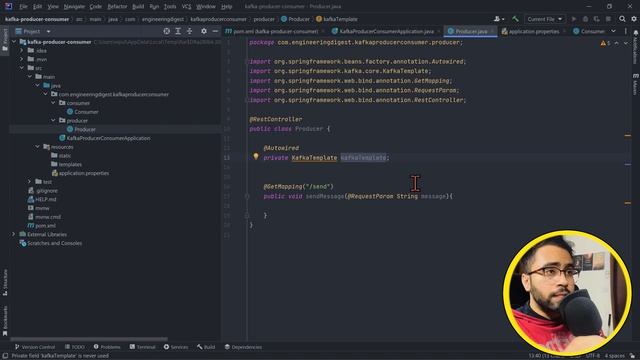The height and width of the screenshot is (360, 640).
Task: Open IDE settings gear in top toolbar
Action: tap(634, 19)
